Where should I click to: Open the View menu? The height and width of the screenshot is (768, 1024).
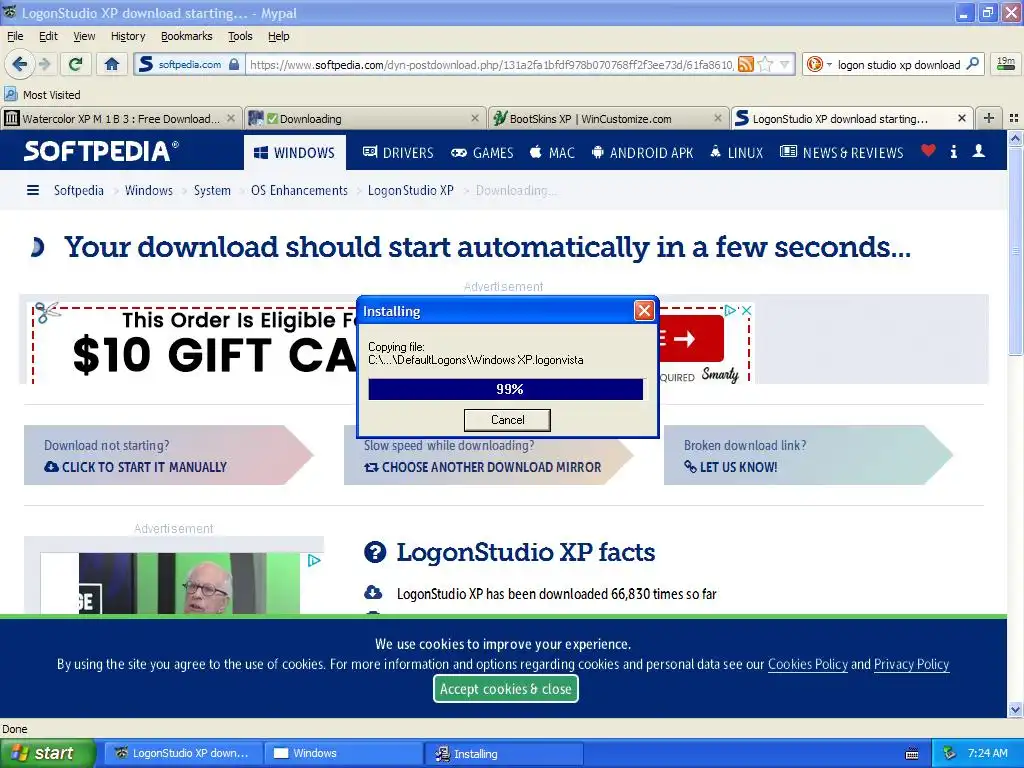point(84,36)
